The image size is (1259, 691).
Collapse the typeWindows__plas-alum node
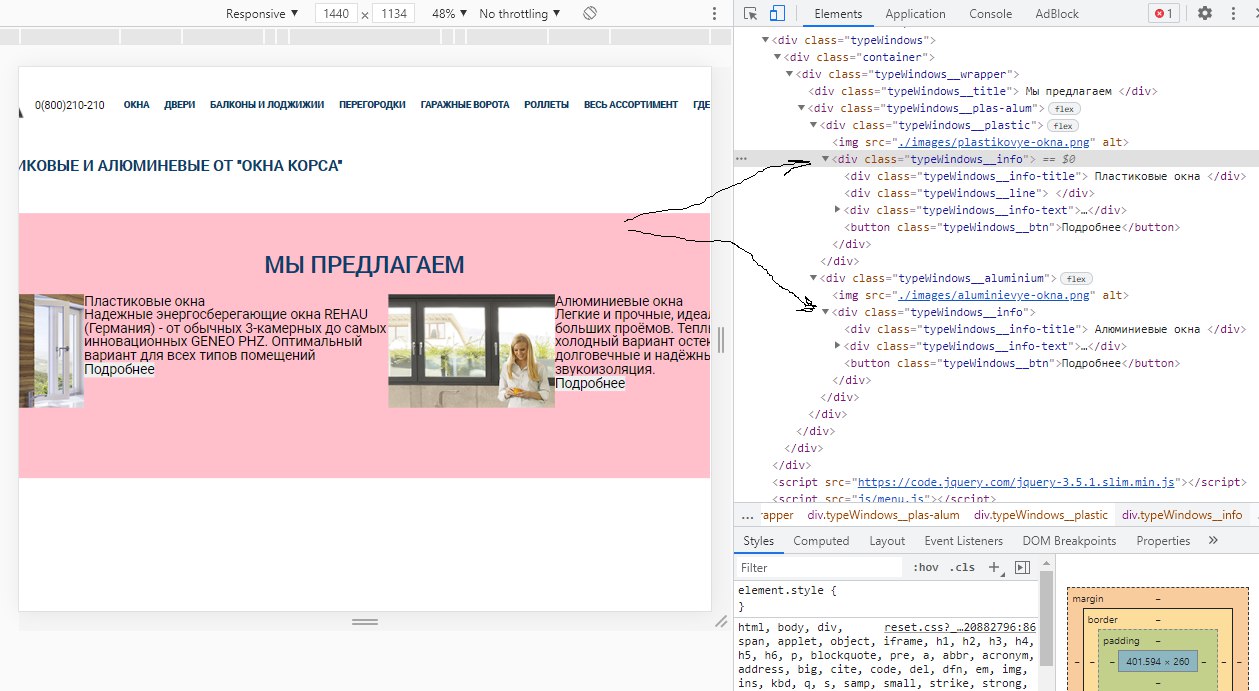pos(802,108)
